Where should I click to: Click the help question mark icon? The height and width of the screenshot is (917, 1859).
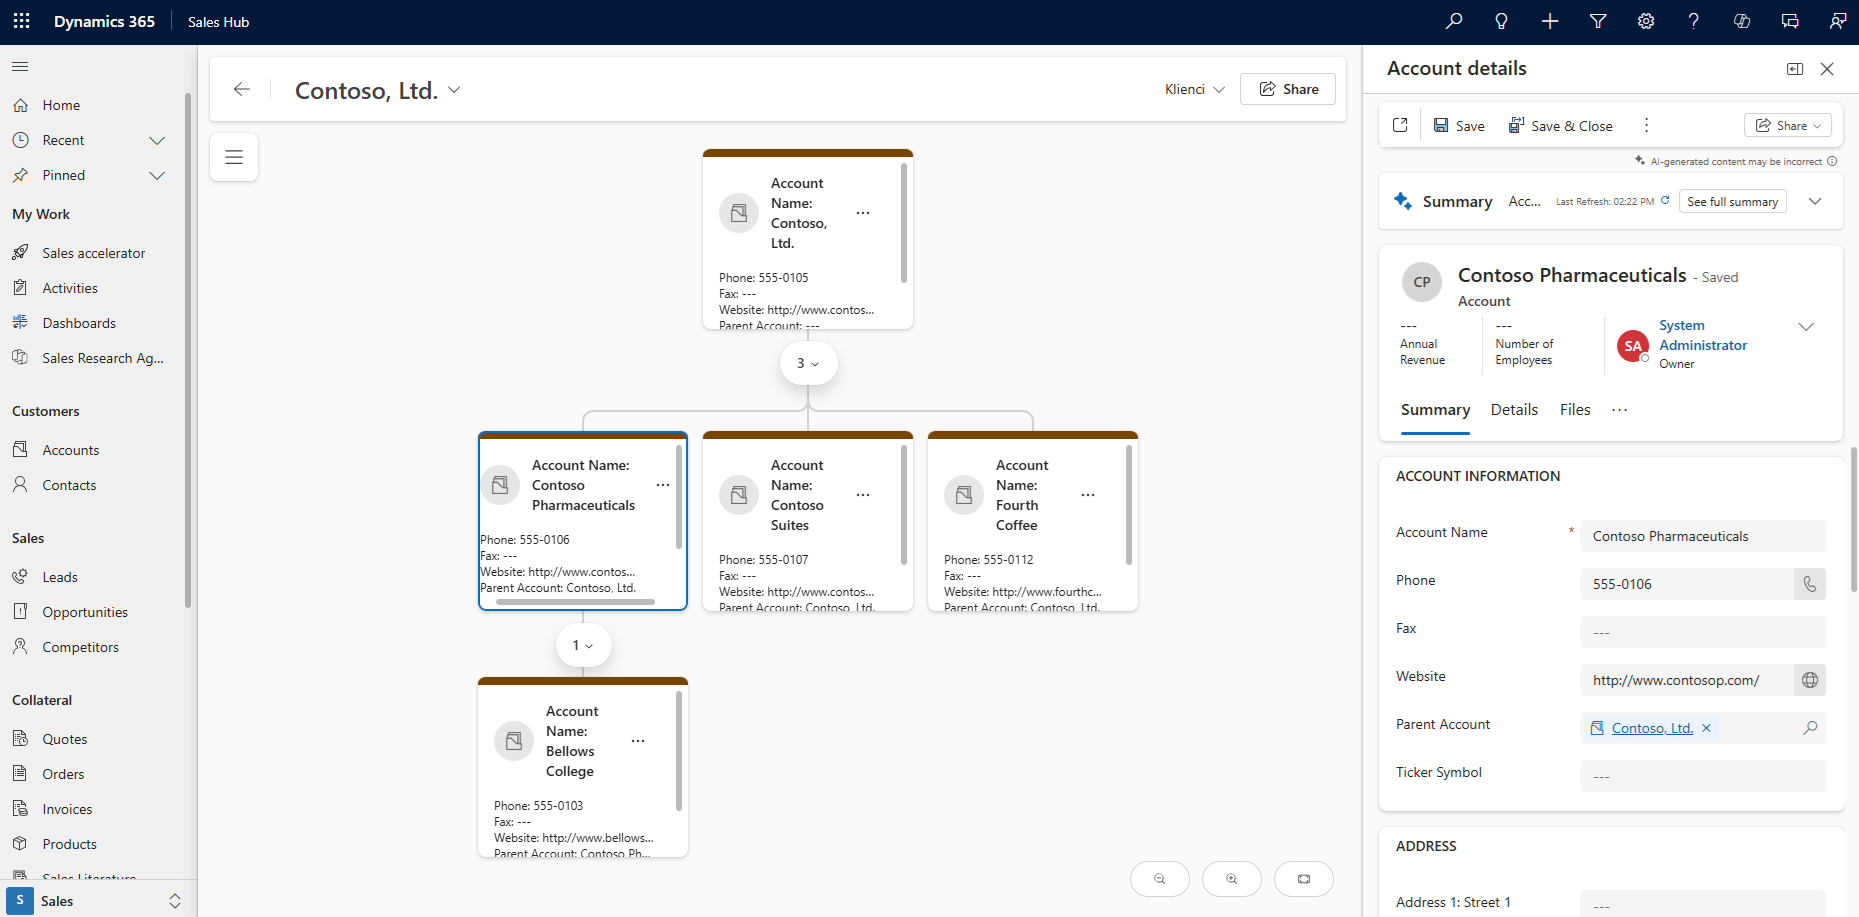tap(1693, 21)
